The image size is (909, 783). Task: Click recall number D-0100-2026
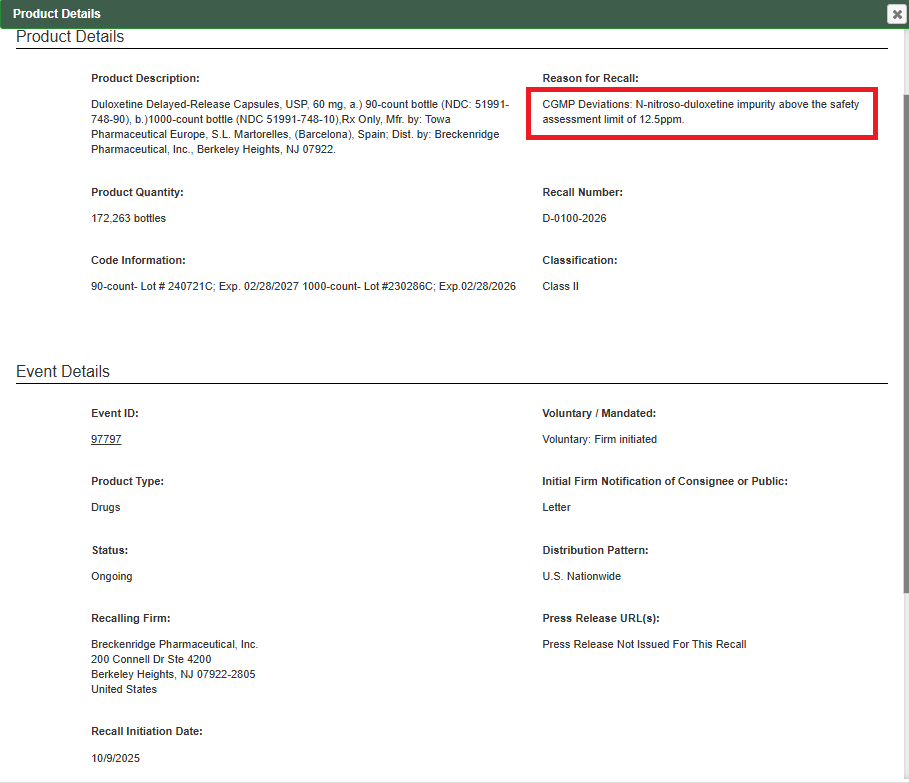pyautogui.click(x=574, y=218)
